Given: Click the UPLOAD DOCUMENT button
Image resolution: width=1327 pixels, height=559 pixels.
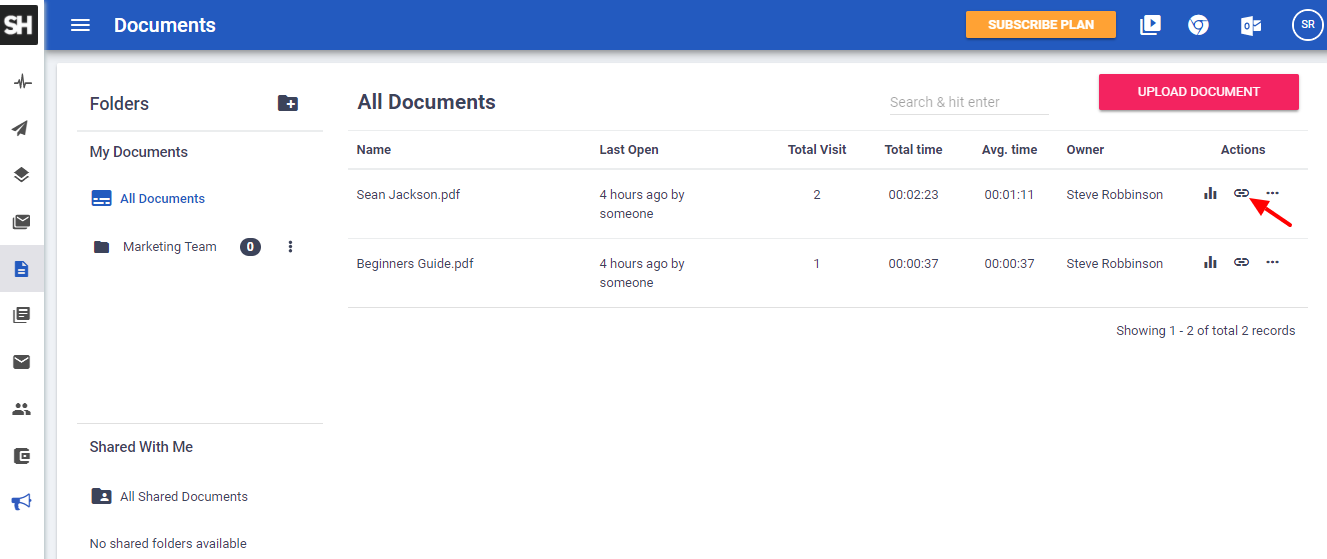Looking at the screenshot, I should click(x=1199, y=91).
